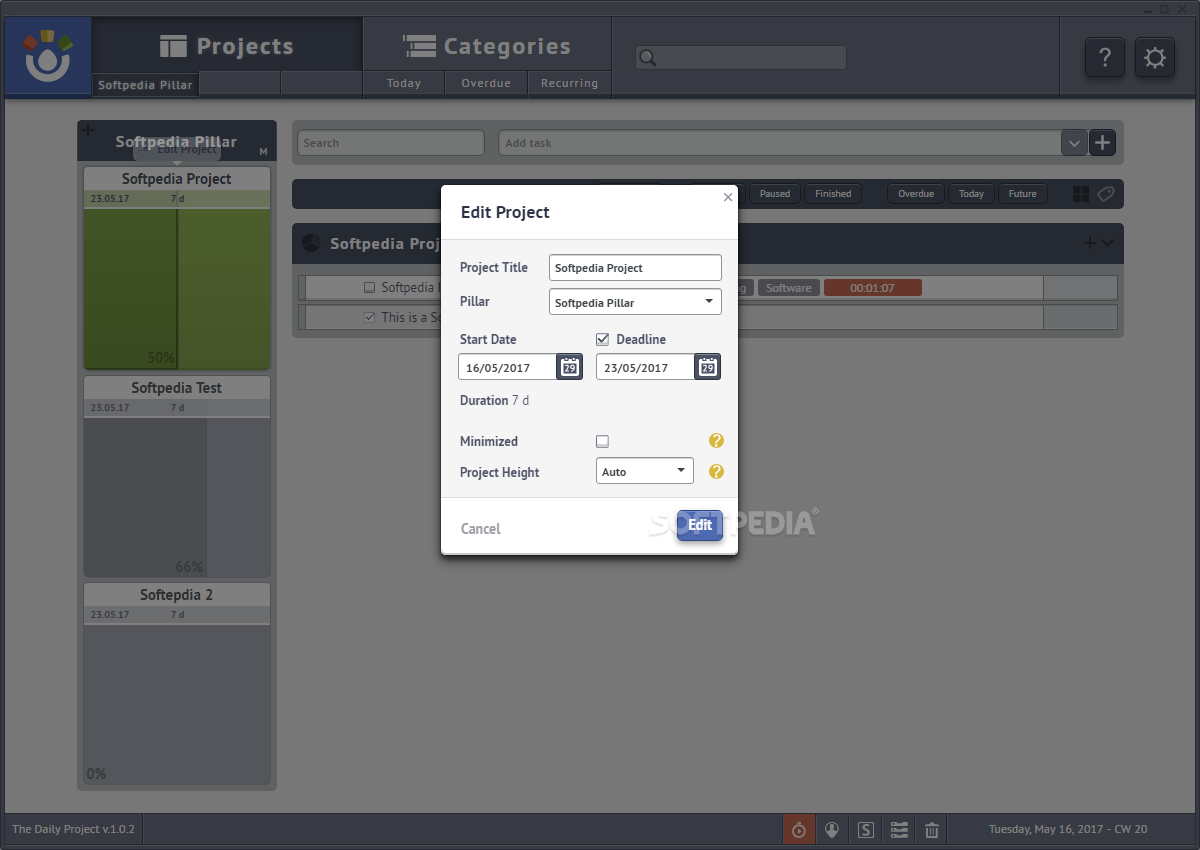
Task: Click The Daily Project logo icon
Action: (x=49, y=57)
